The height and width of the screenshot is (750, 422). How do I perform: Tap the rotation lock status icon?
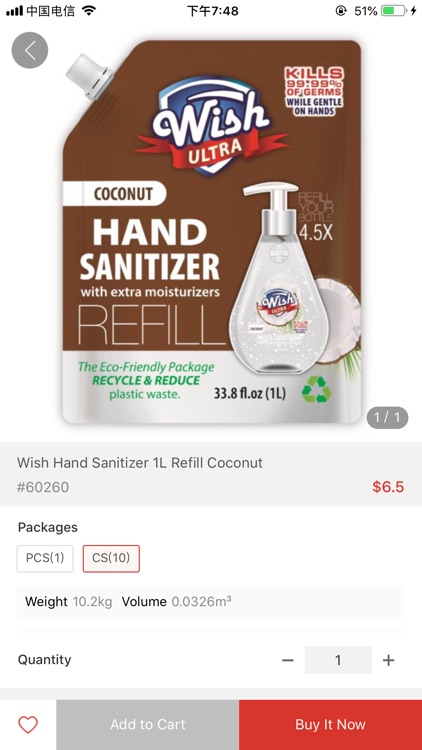pos(341,11)
